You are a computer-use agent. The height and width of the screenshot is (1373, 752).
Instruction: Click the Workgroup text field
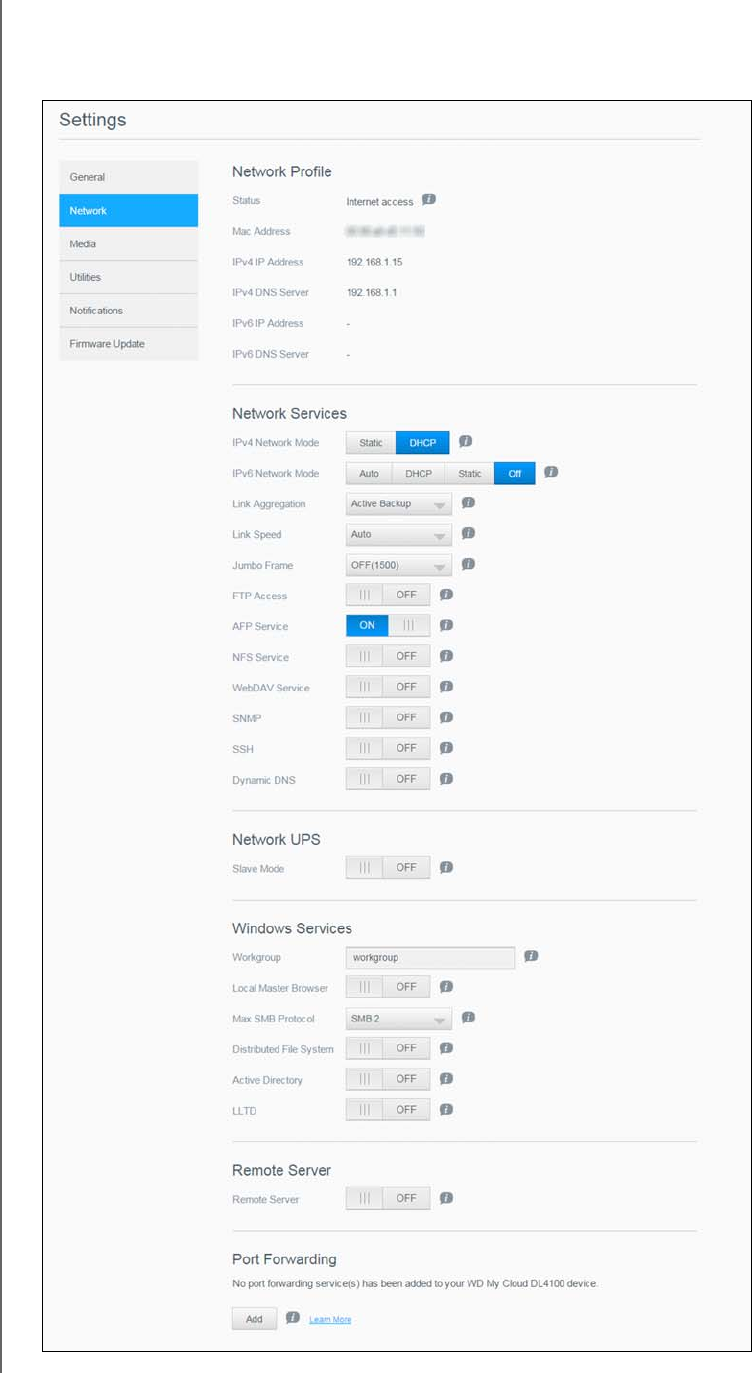pos(430,958)
